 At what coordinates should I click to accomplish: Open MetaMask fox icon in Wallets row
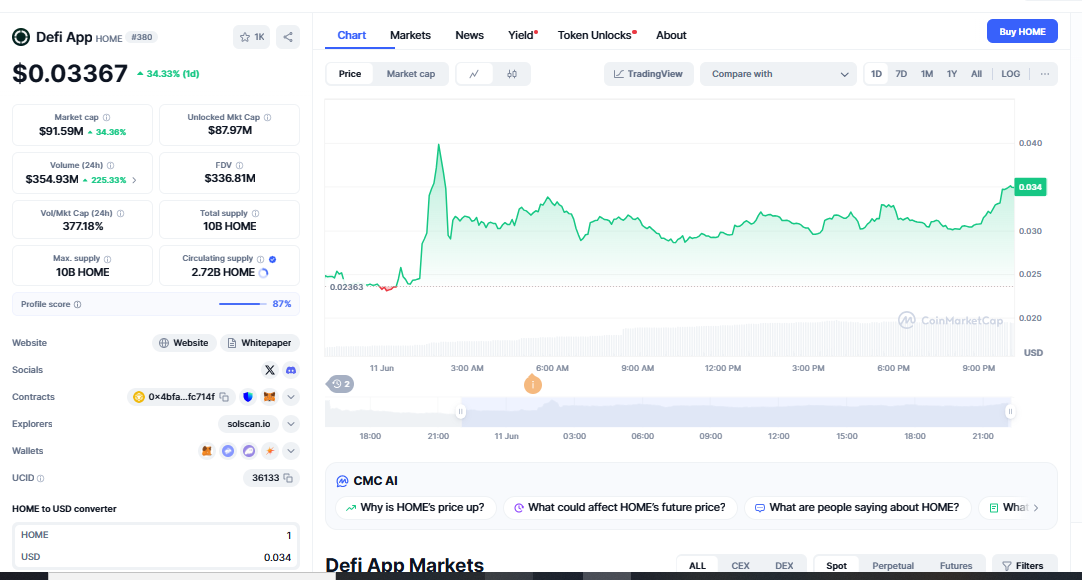click(206, 451)
